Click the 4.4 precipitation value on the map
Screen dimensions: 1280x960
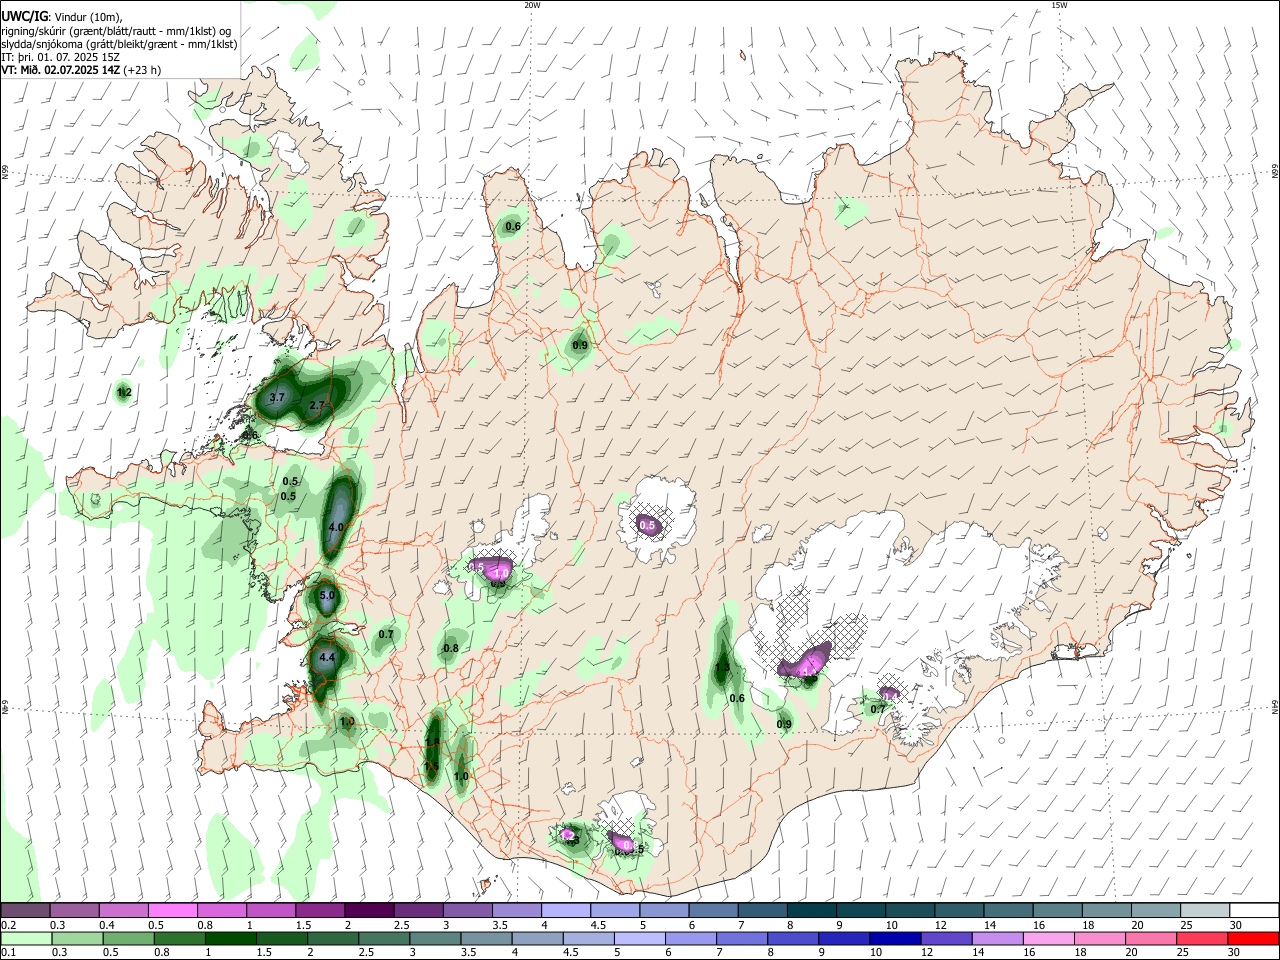(327, 658)
